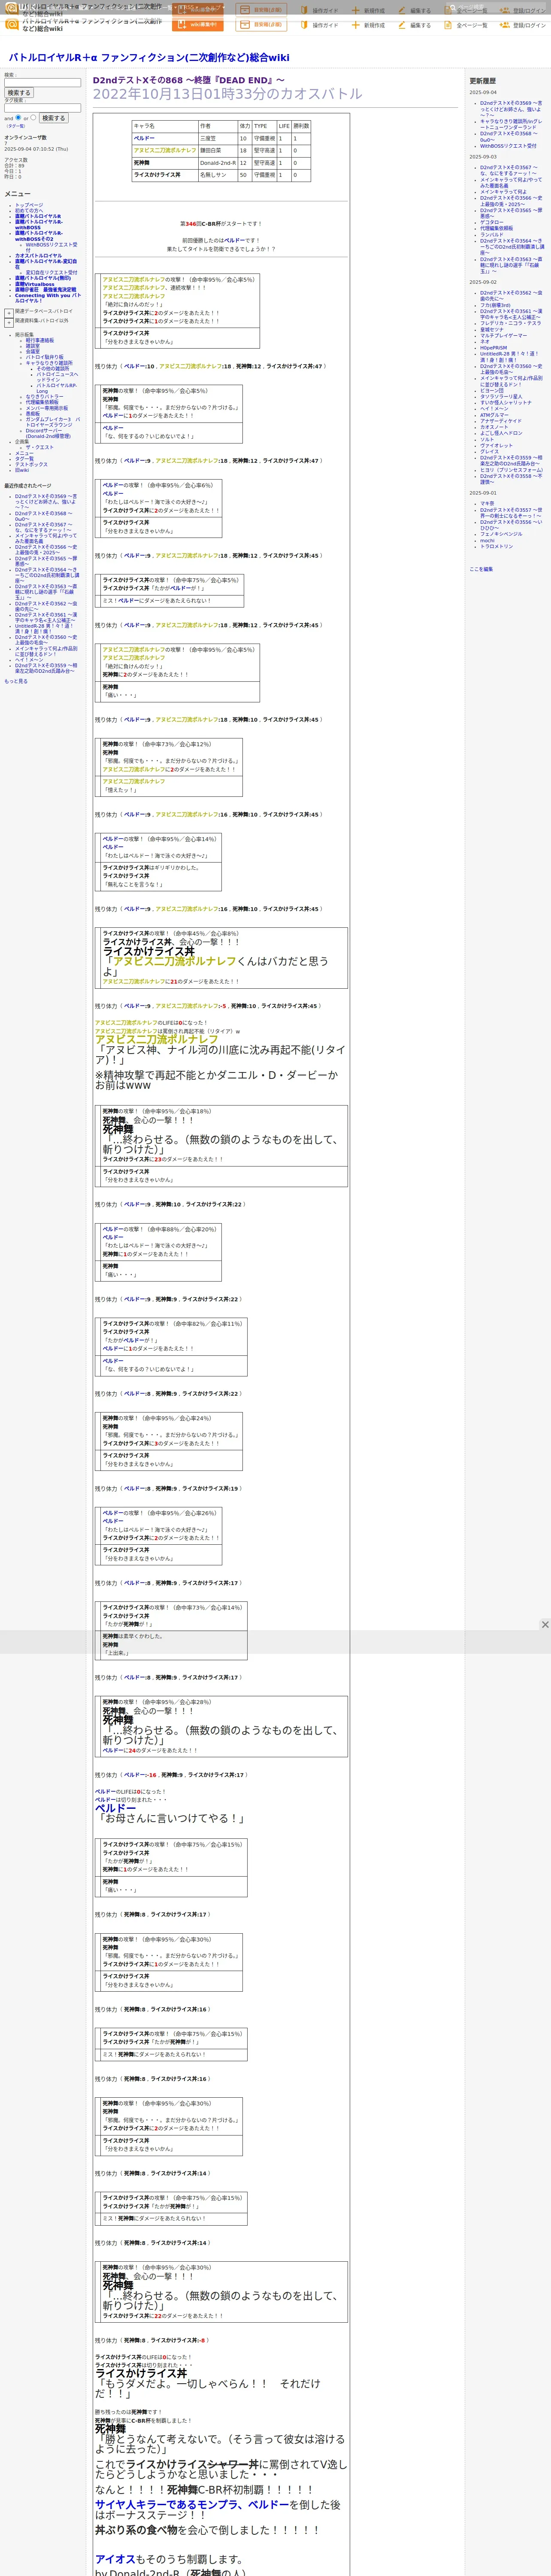Select the 'and' tag search radio
The image size is (551, 2576).
click(18, 117)
